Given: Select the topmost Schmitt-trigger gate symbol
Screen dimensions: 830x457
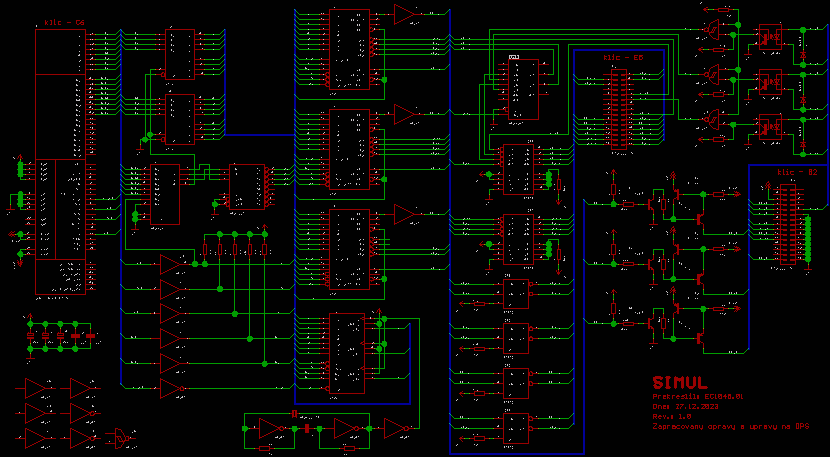Looking at the screenshot, I should click(x=713, y=27).
